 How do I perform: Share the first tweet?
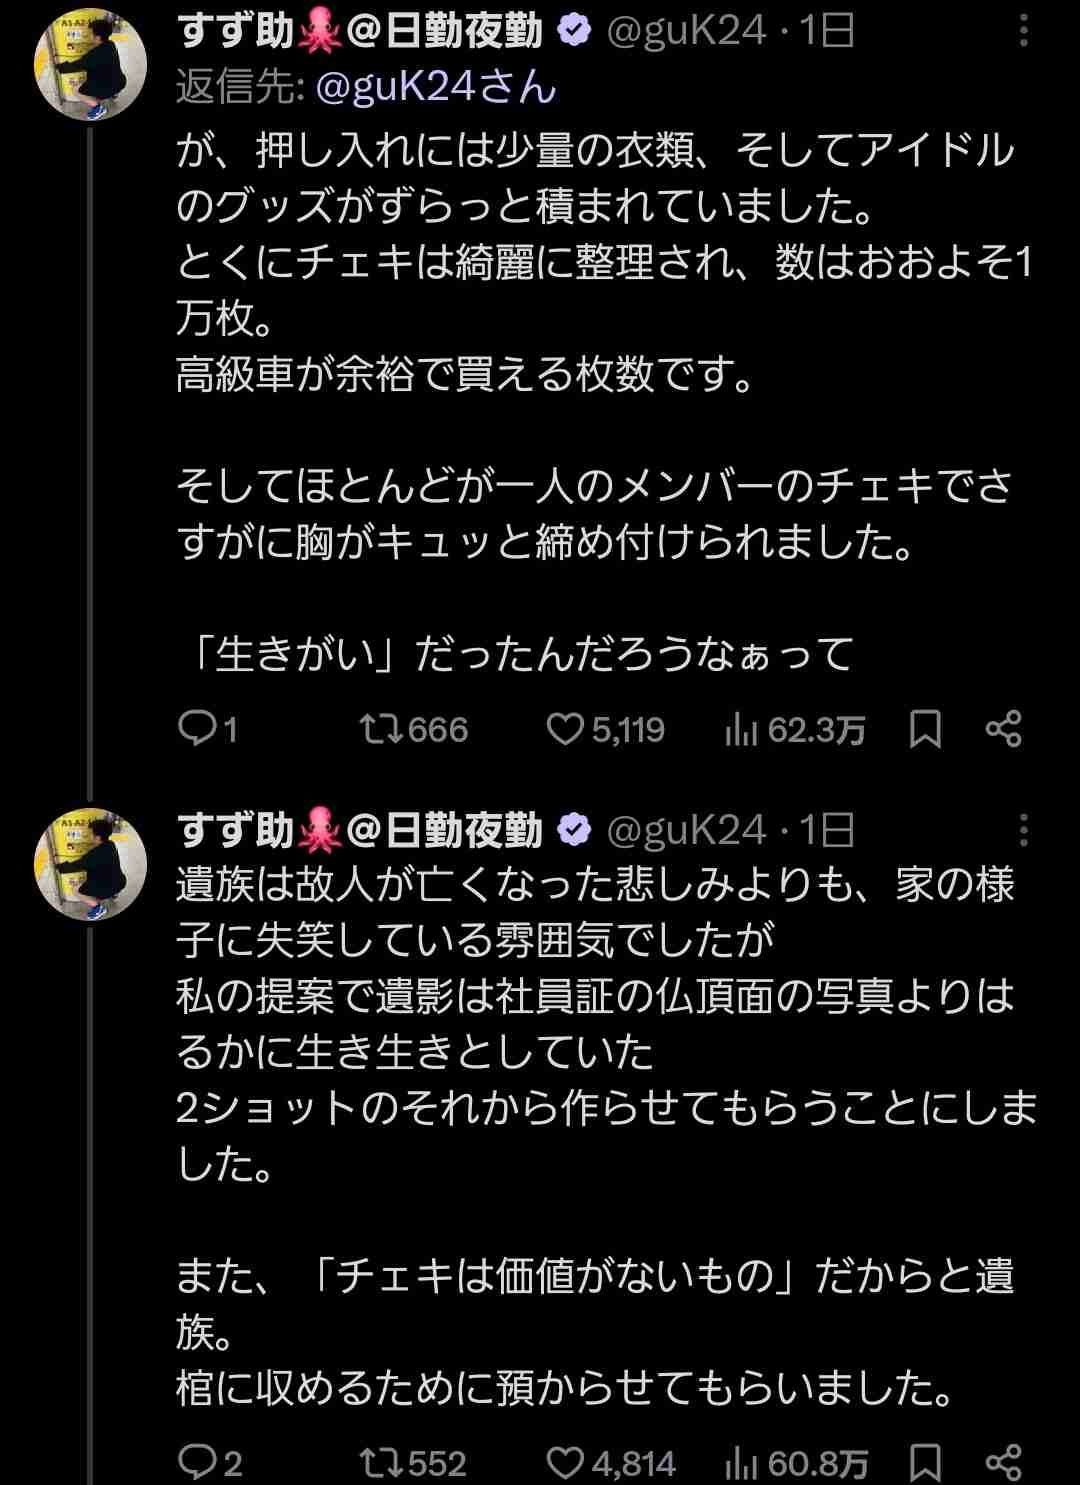[x=1003, y=729]
